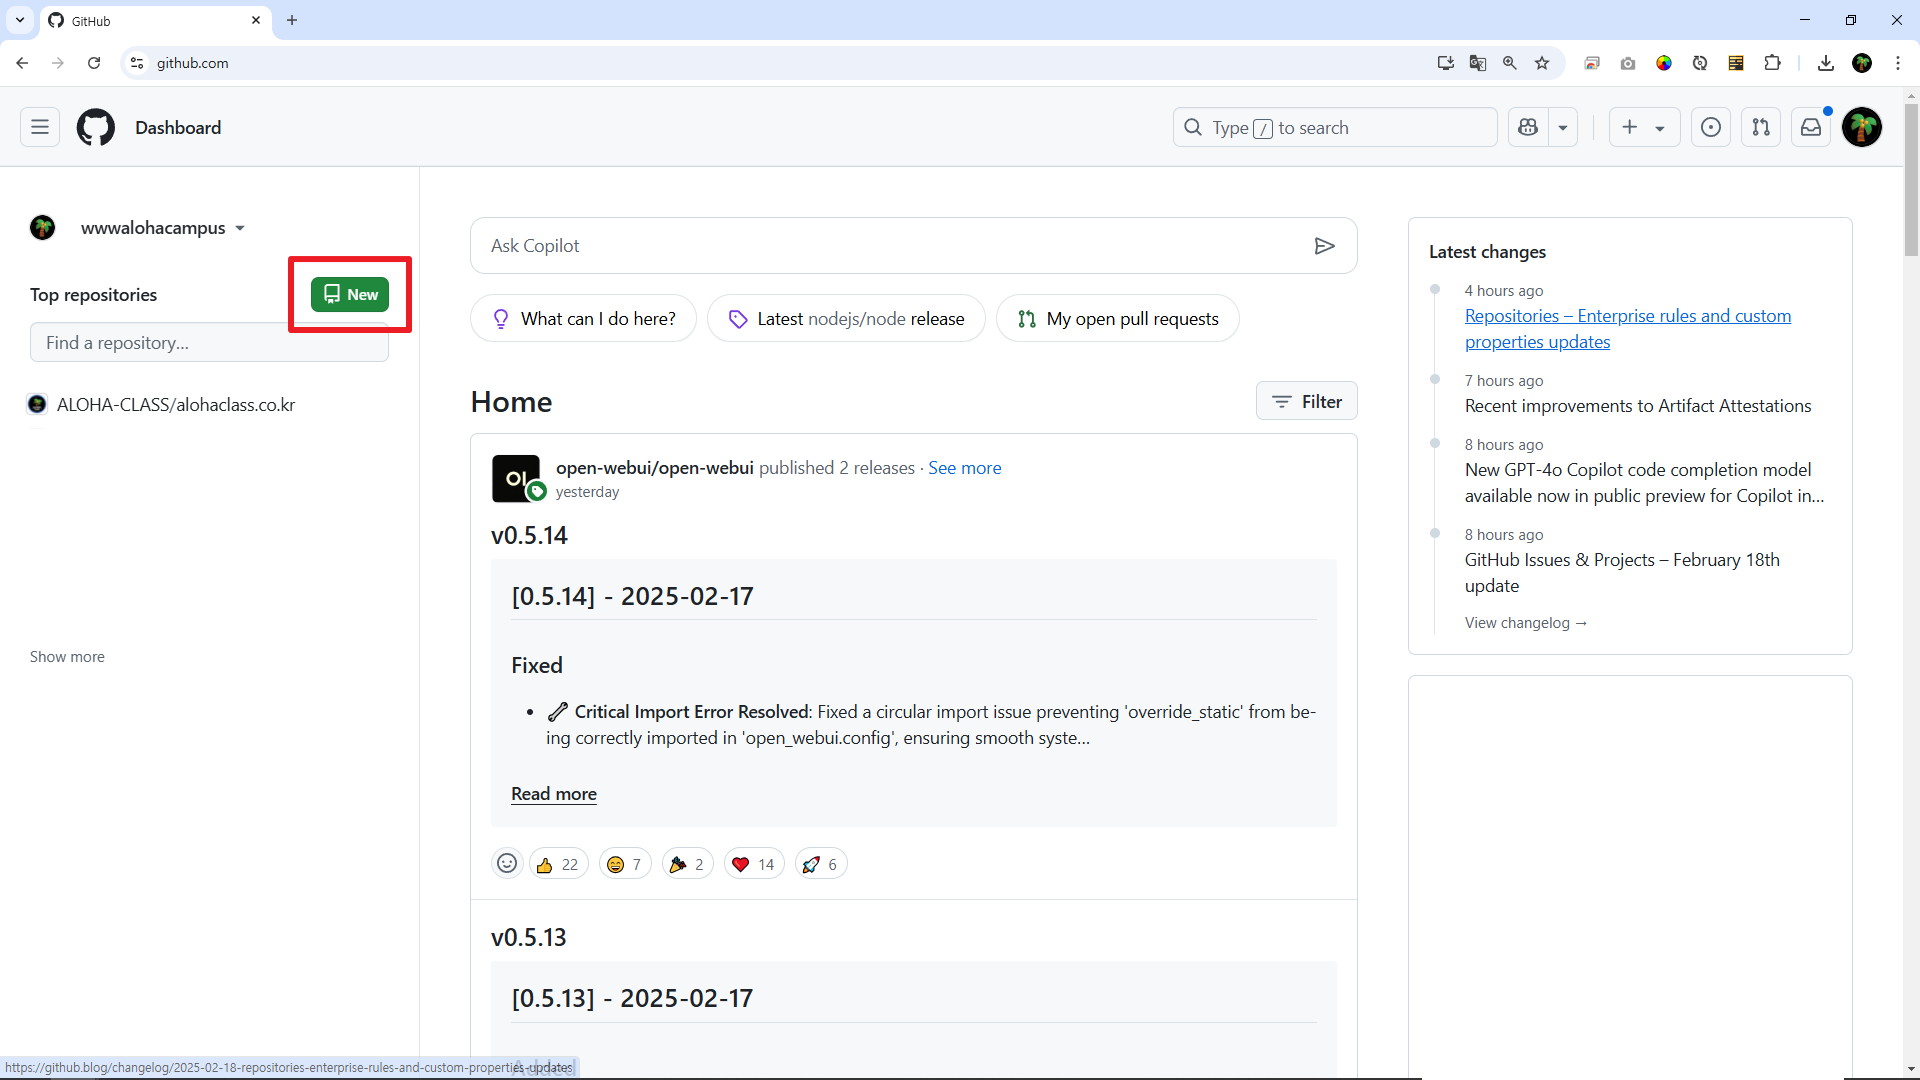The height and width of the screenshot is (1080, 1920).
Task: Expand Copilot dropdown arrow next to Copilot icon
Action: (x=1563, y=127)
